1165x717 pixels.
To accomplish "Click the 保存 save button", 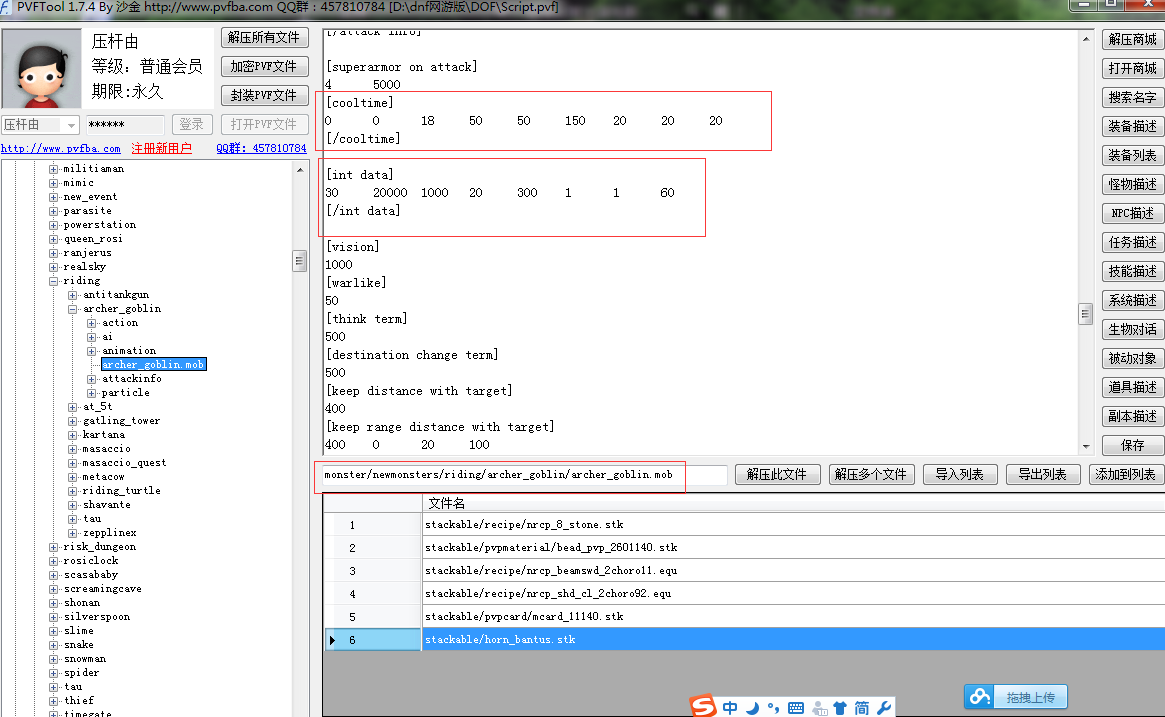I will pos(1132,445).
